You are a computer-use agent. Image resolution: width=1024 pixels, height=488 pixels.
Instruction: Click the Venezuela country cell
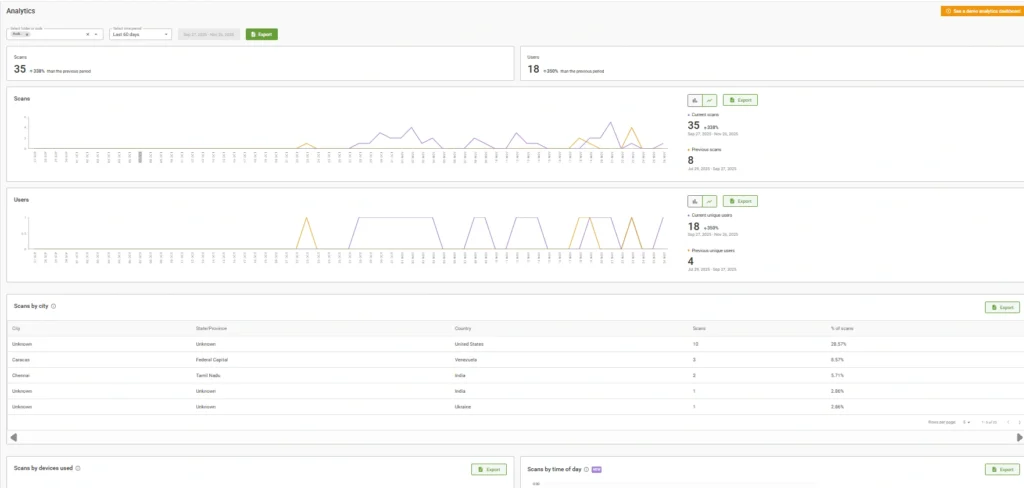(x=466, y=359)
